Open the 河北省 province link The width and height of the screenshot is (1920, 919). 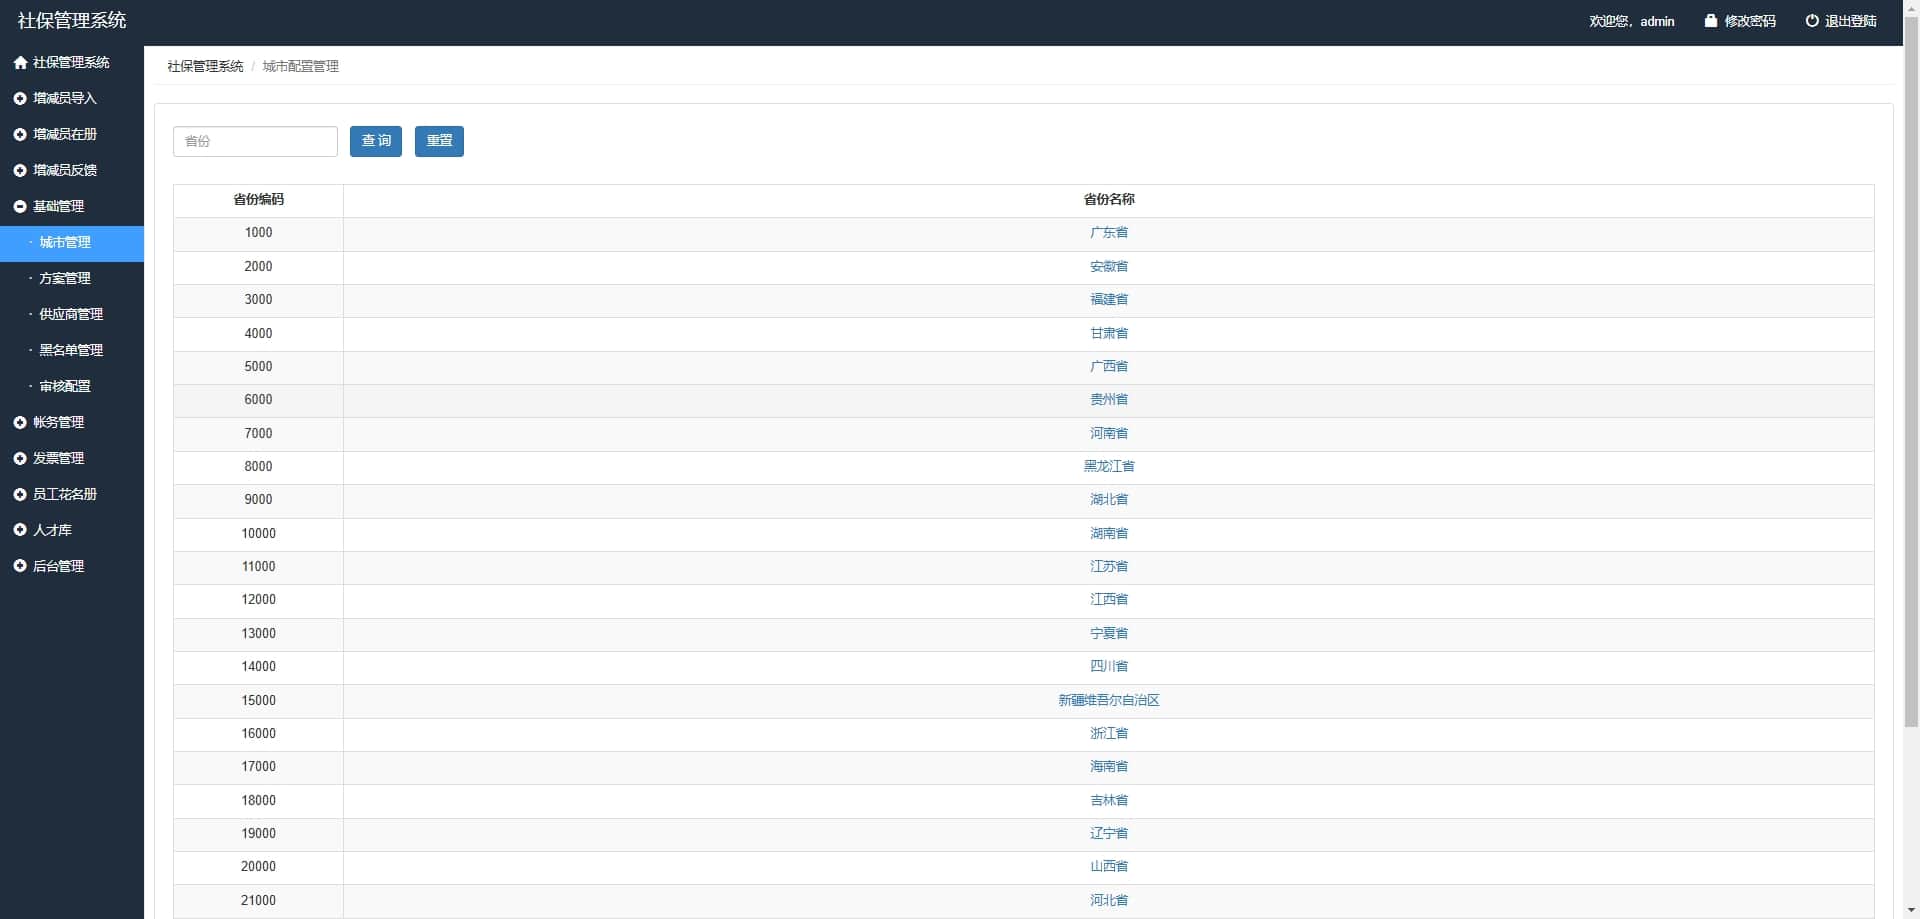pyautogui.click(x=1109, y=900)
